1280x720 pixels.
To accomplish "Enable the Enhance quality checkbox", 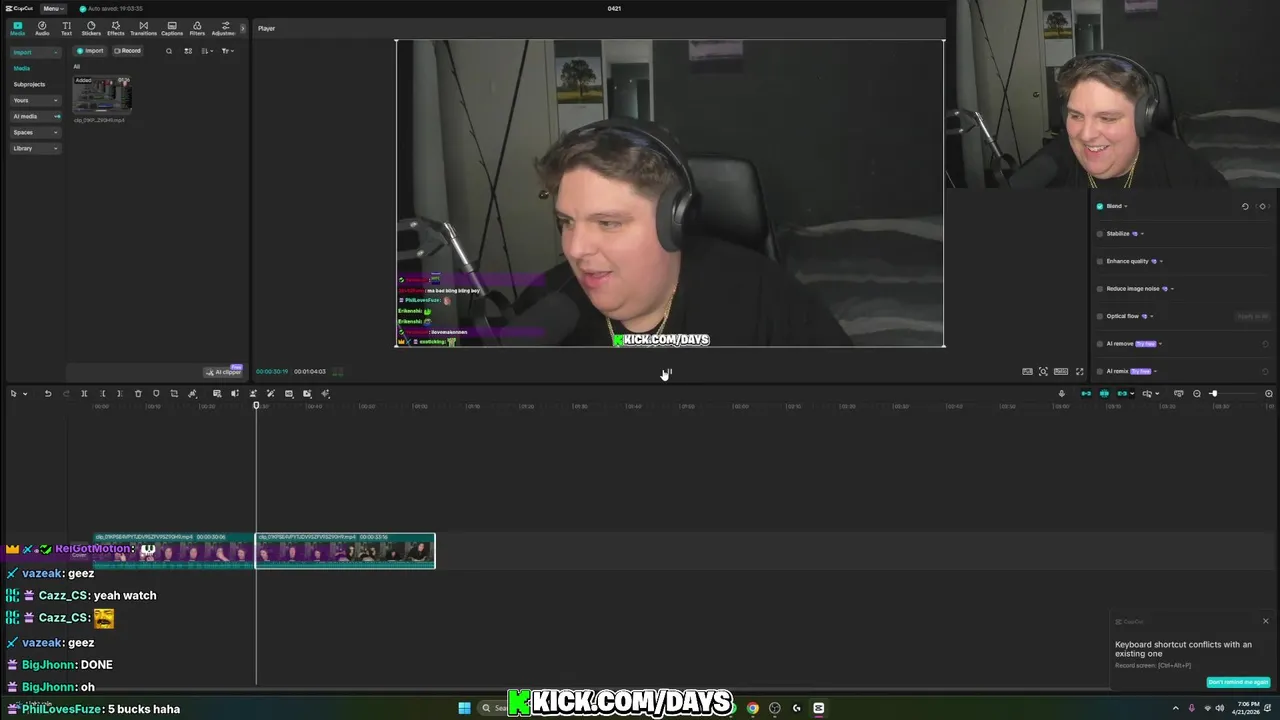I will pos(1100,261).
